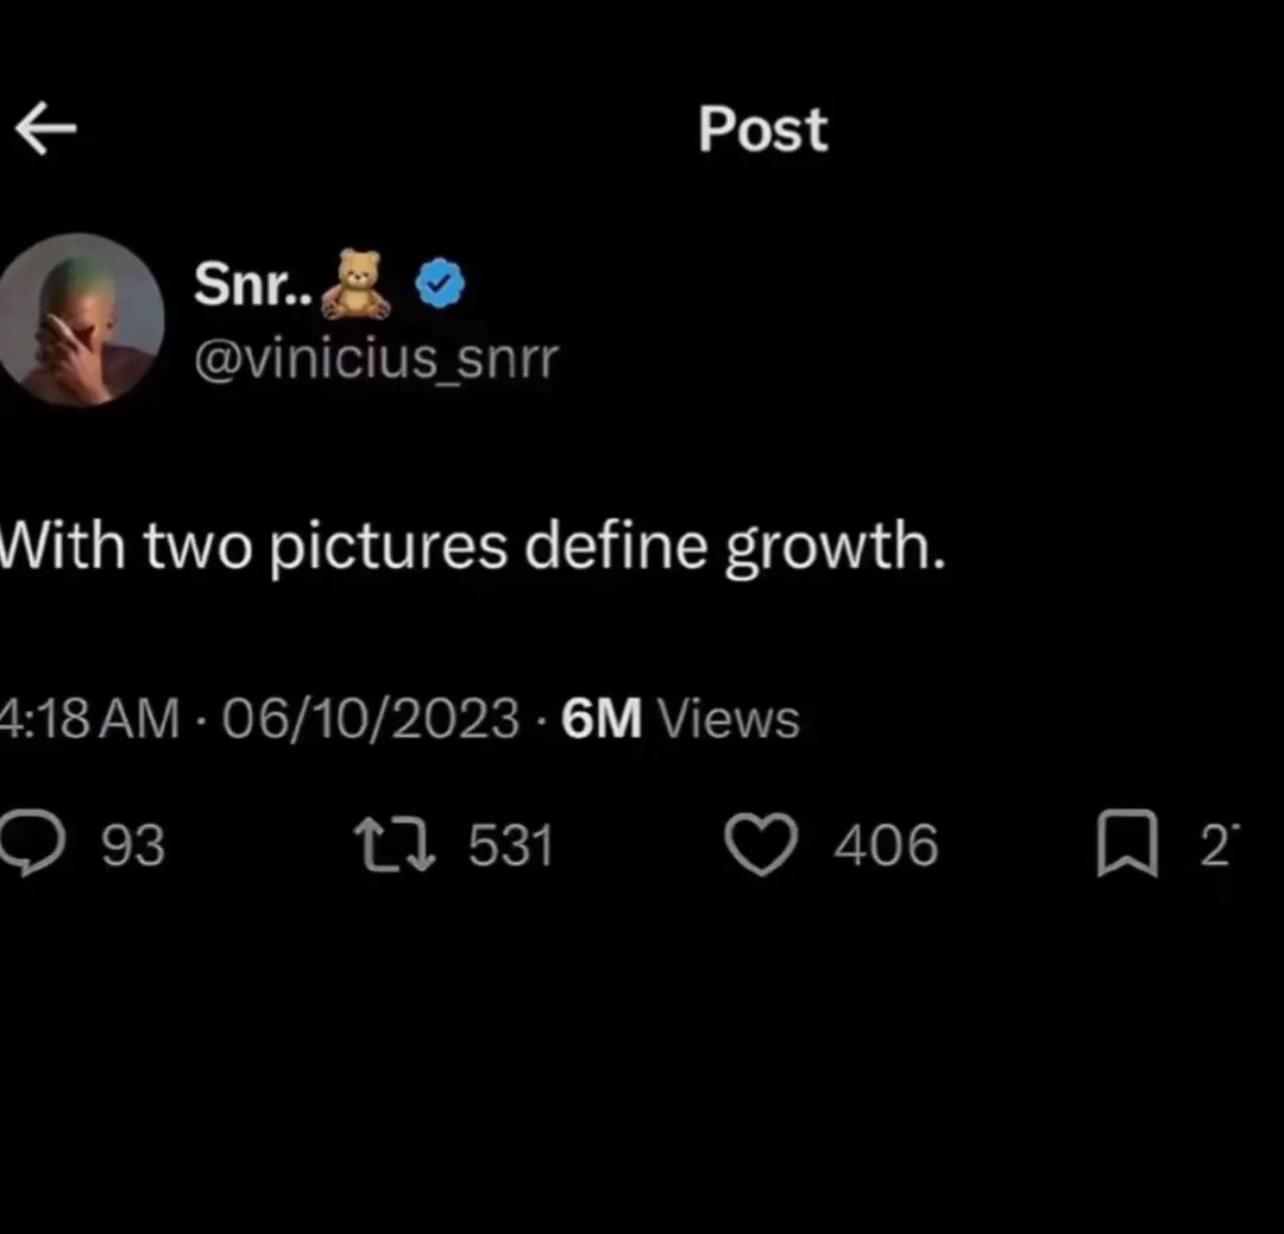The width and height of the screenshot is (1284, 1234).
Task: Click the Post header title
Action: [763, 130]
